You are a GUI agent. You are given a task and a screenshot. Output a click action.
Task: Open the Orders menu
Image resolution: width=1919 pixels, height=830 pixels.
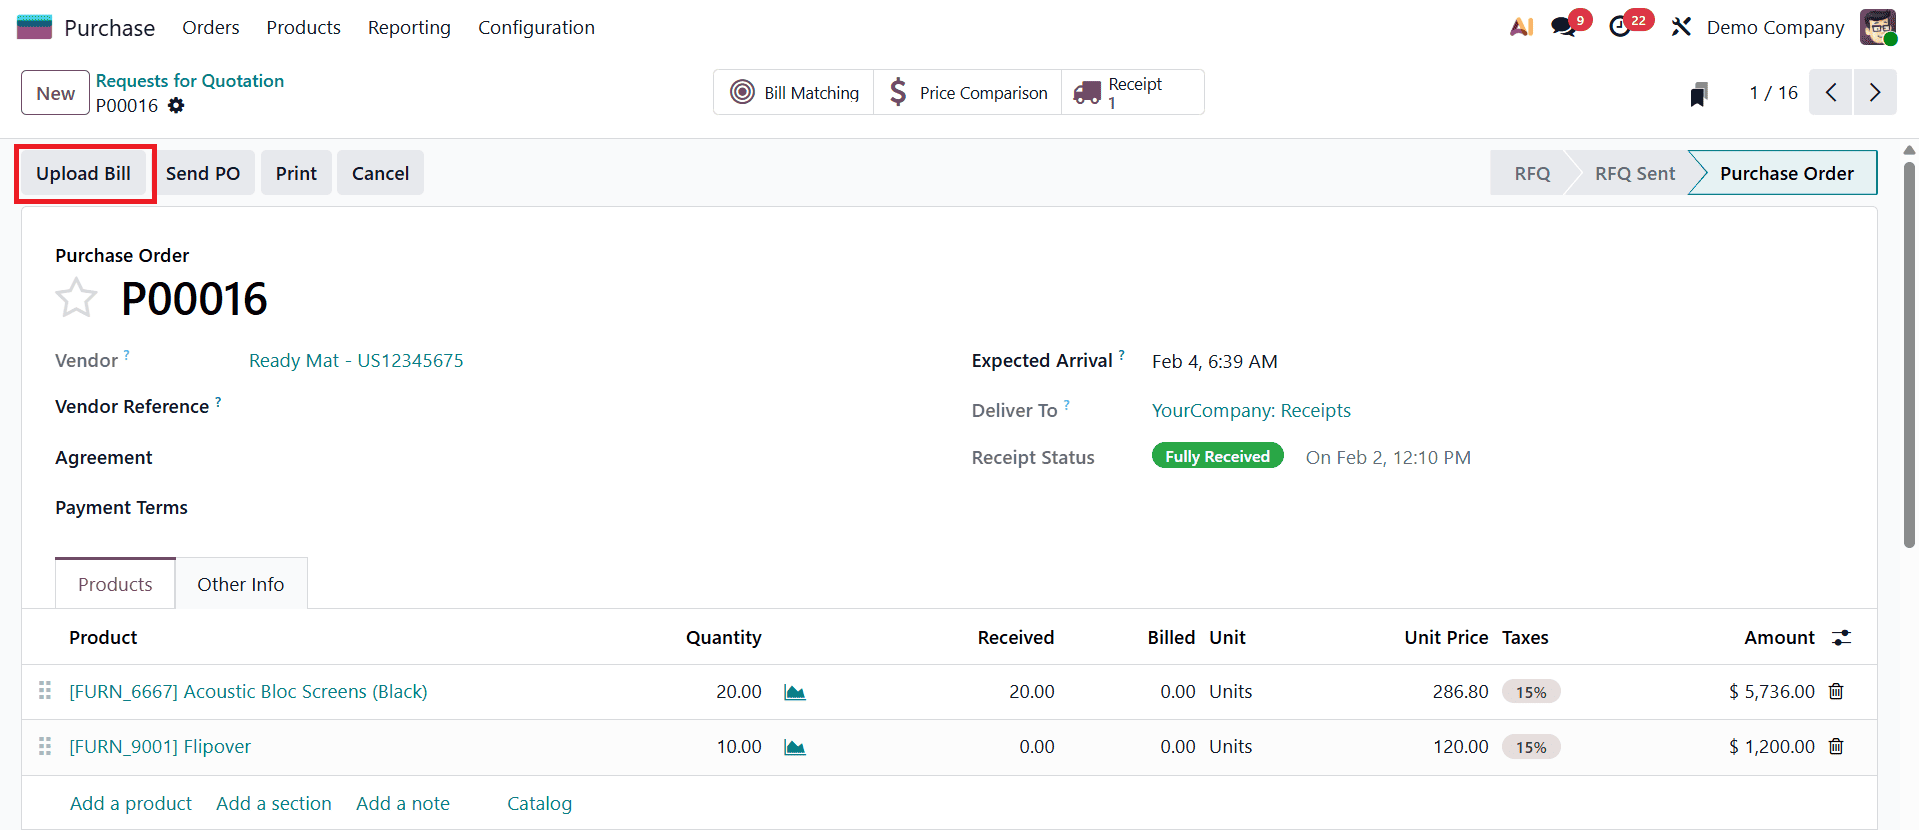tap(210, 27)
